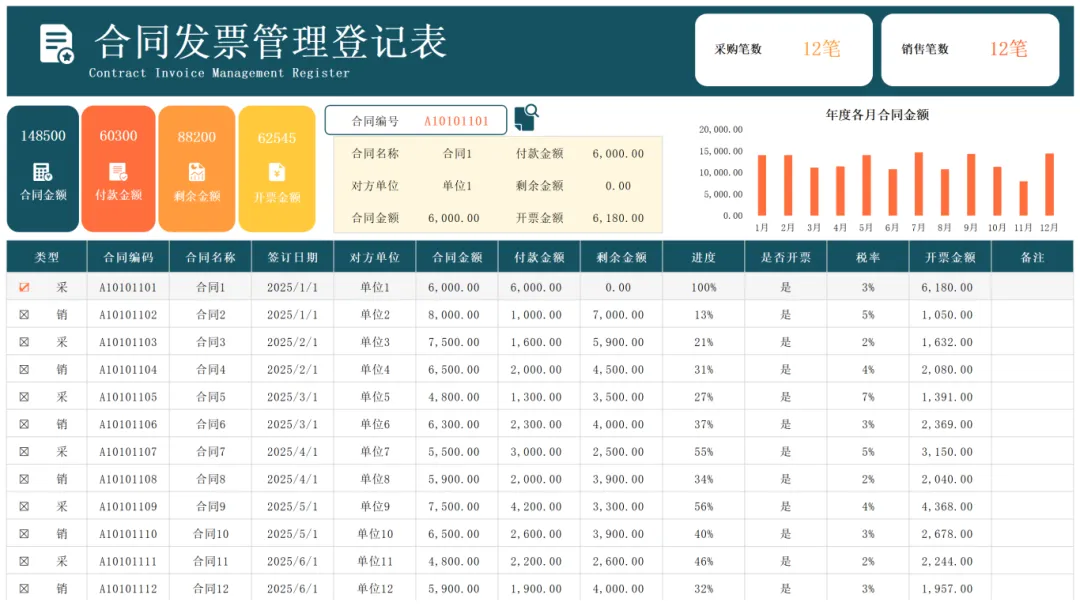The height and width of the screenshot is (606, 1080).
Task: Click the 进度 column header
Action: coord(703,258)
